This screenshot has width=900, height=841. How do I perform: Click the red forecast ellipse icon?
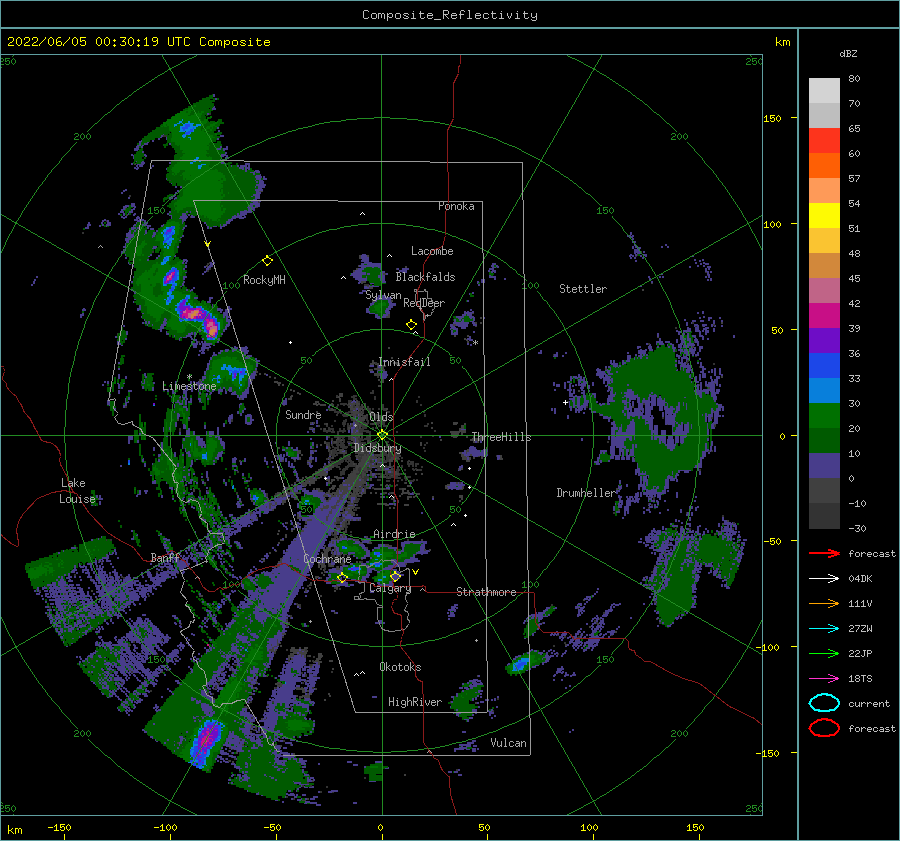pos(824,728)
